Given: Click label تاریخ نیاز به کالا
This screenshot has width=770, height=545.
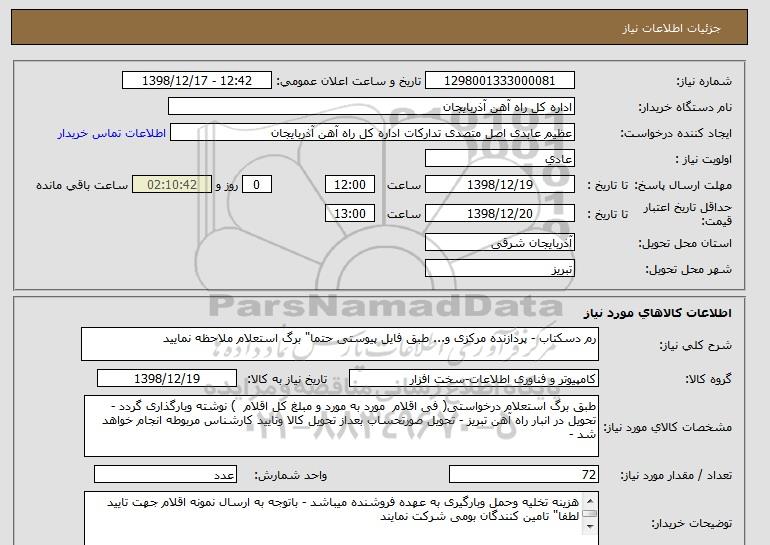Looking at the screenshot, I should click(x=287, y=379).
